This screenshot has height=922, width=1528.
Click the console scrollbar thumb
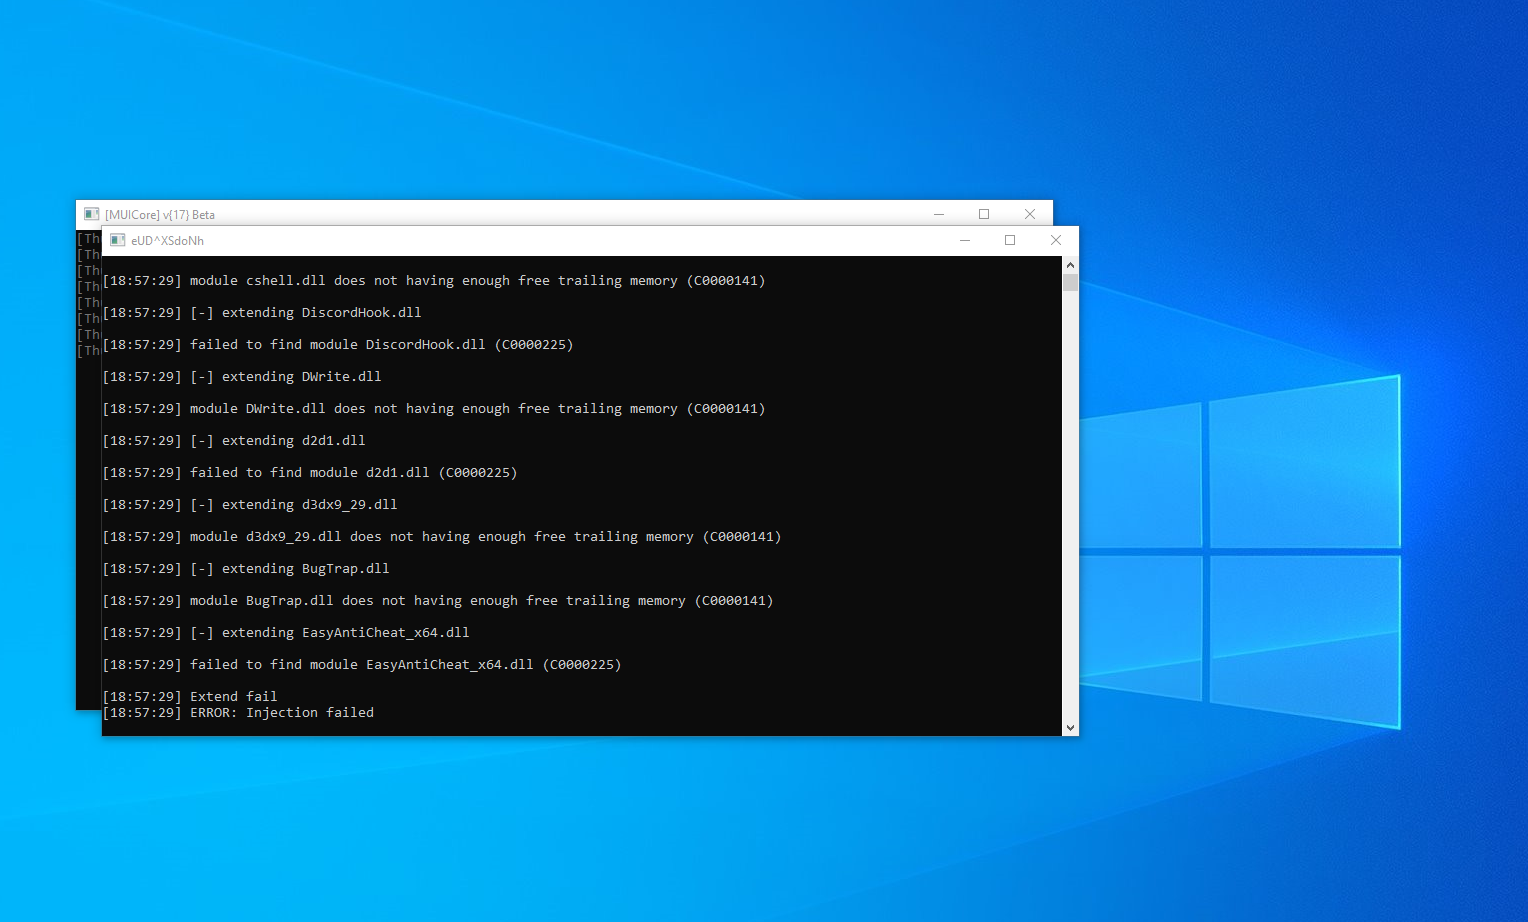click(x=1070, y=282)
